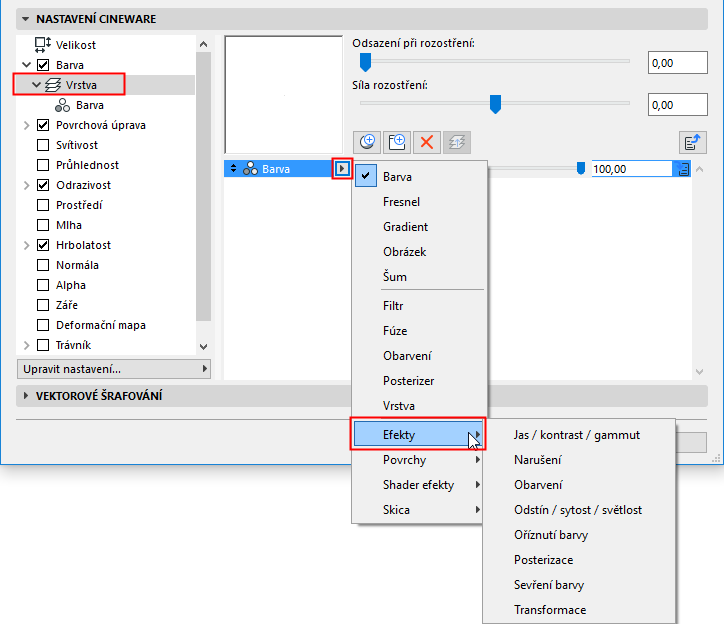The height and width of the screenshot is (624, 724).
Task: Toggle the Barva channel checkbox
Action: click(x=43, y=65)
